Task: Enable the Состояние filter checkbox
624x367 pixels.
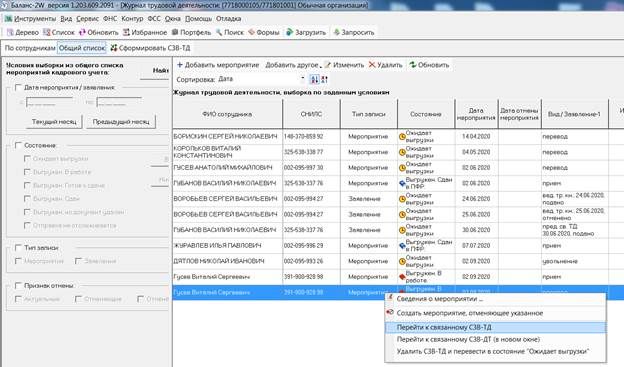Action: pyautogui.click(x=18, y=145)
